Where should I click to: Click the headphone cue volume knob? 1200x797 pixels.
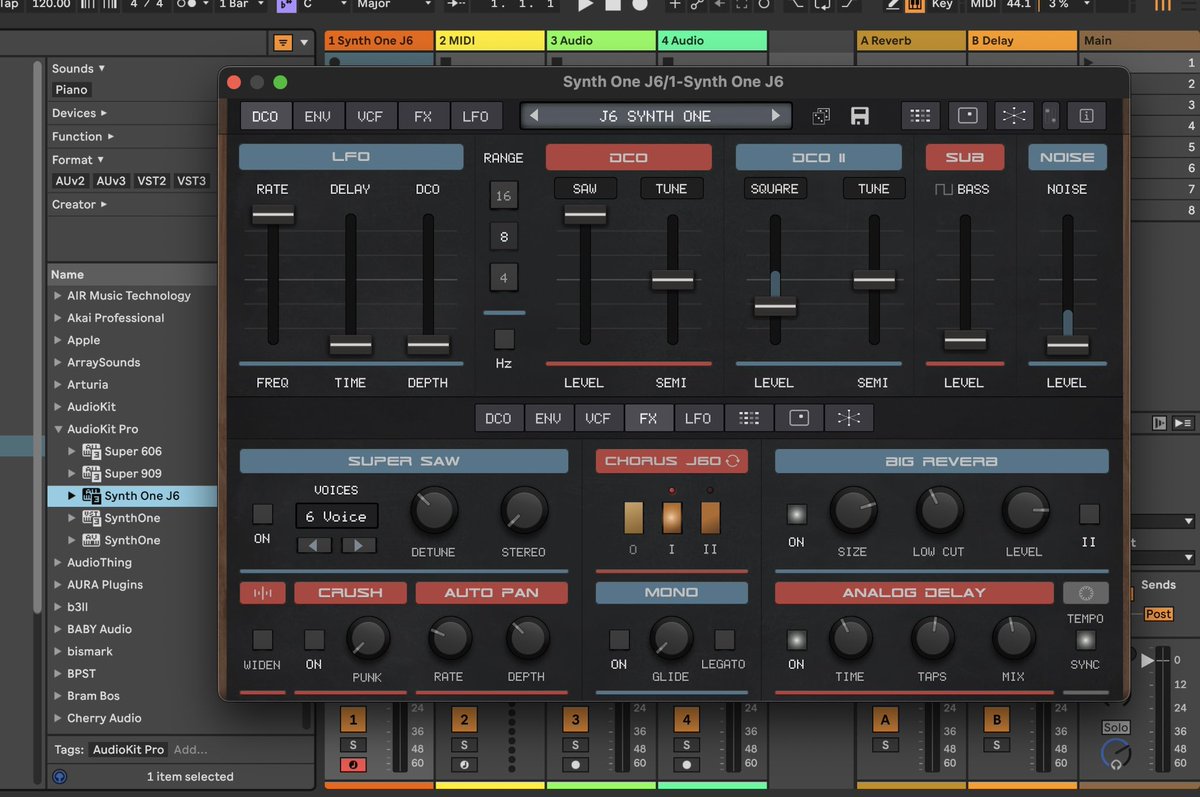tap(1116, 755)
